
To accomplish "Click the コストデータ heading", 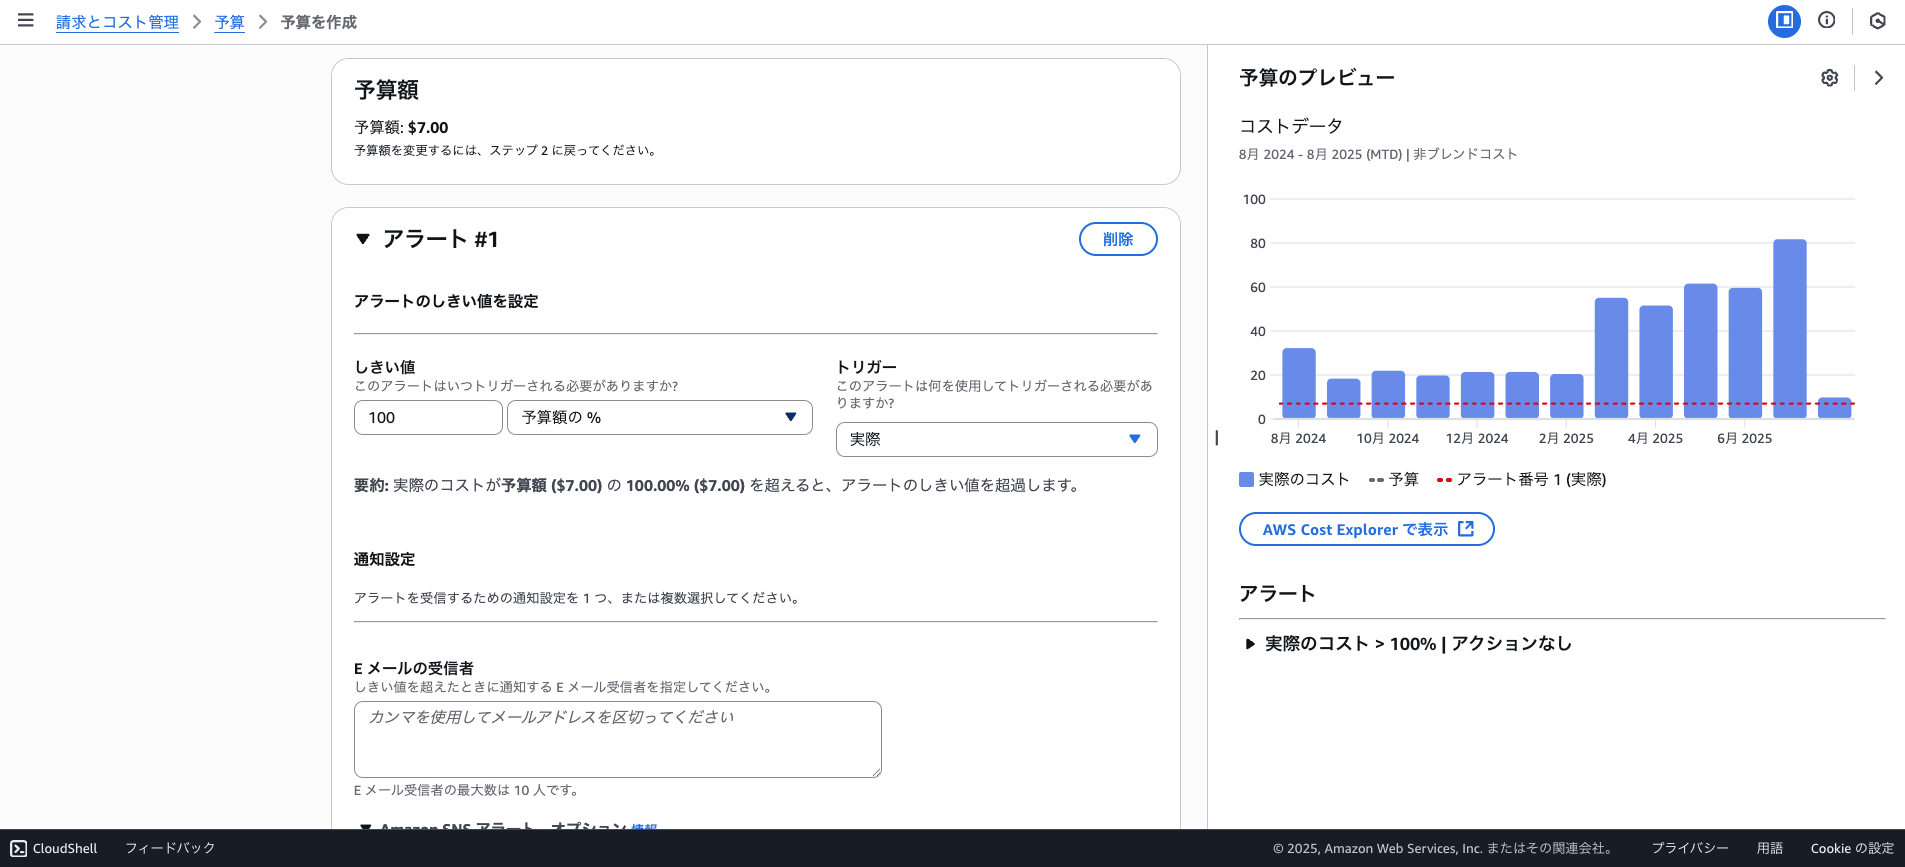I will (x=1291, y=126).
